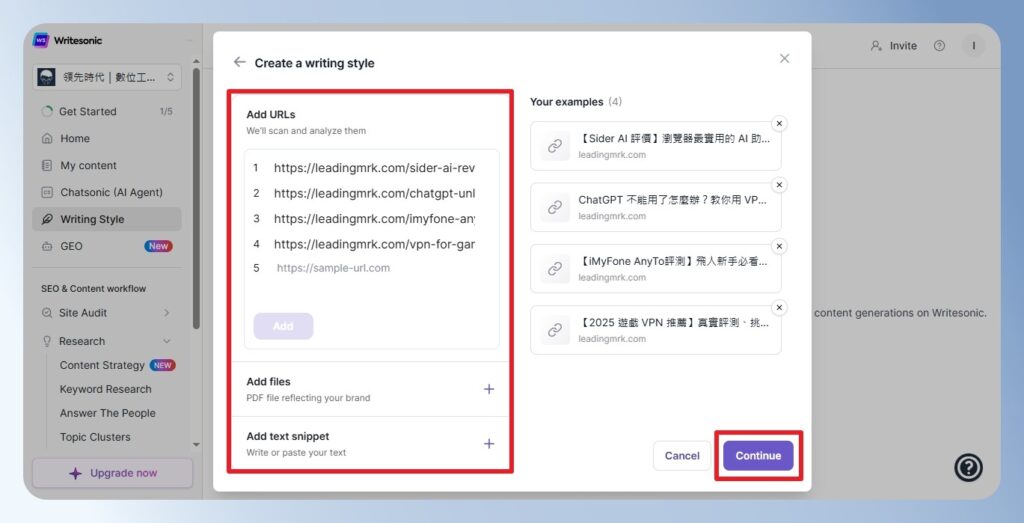Remove the 2025 VPN example
Screen dimensions: 1024x523
point(778,308)
